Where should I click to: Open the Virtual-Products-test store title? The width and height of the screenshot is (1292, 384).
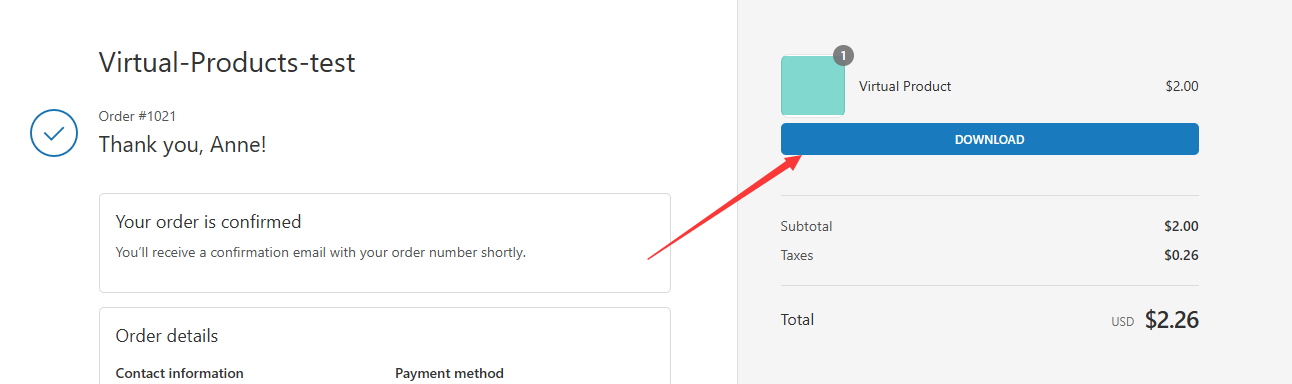click(x=227, y=63)
